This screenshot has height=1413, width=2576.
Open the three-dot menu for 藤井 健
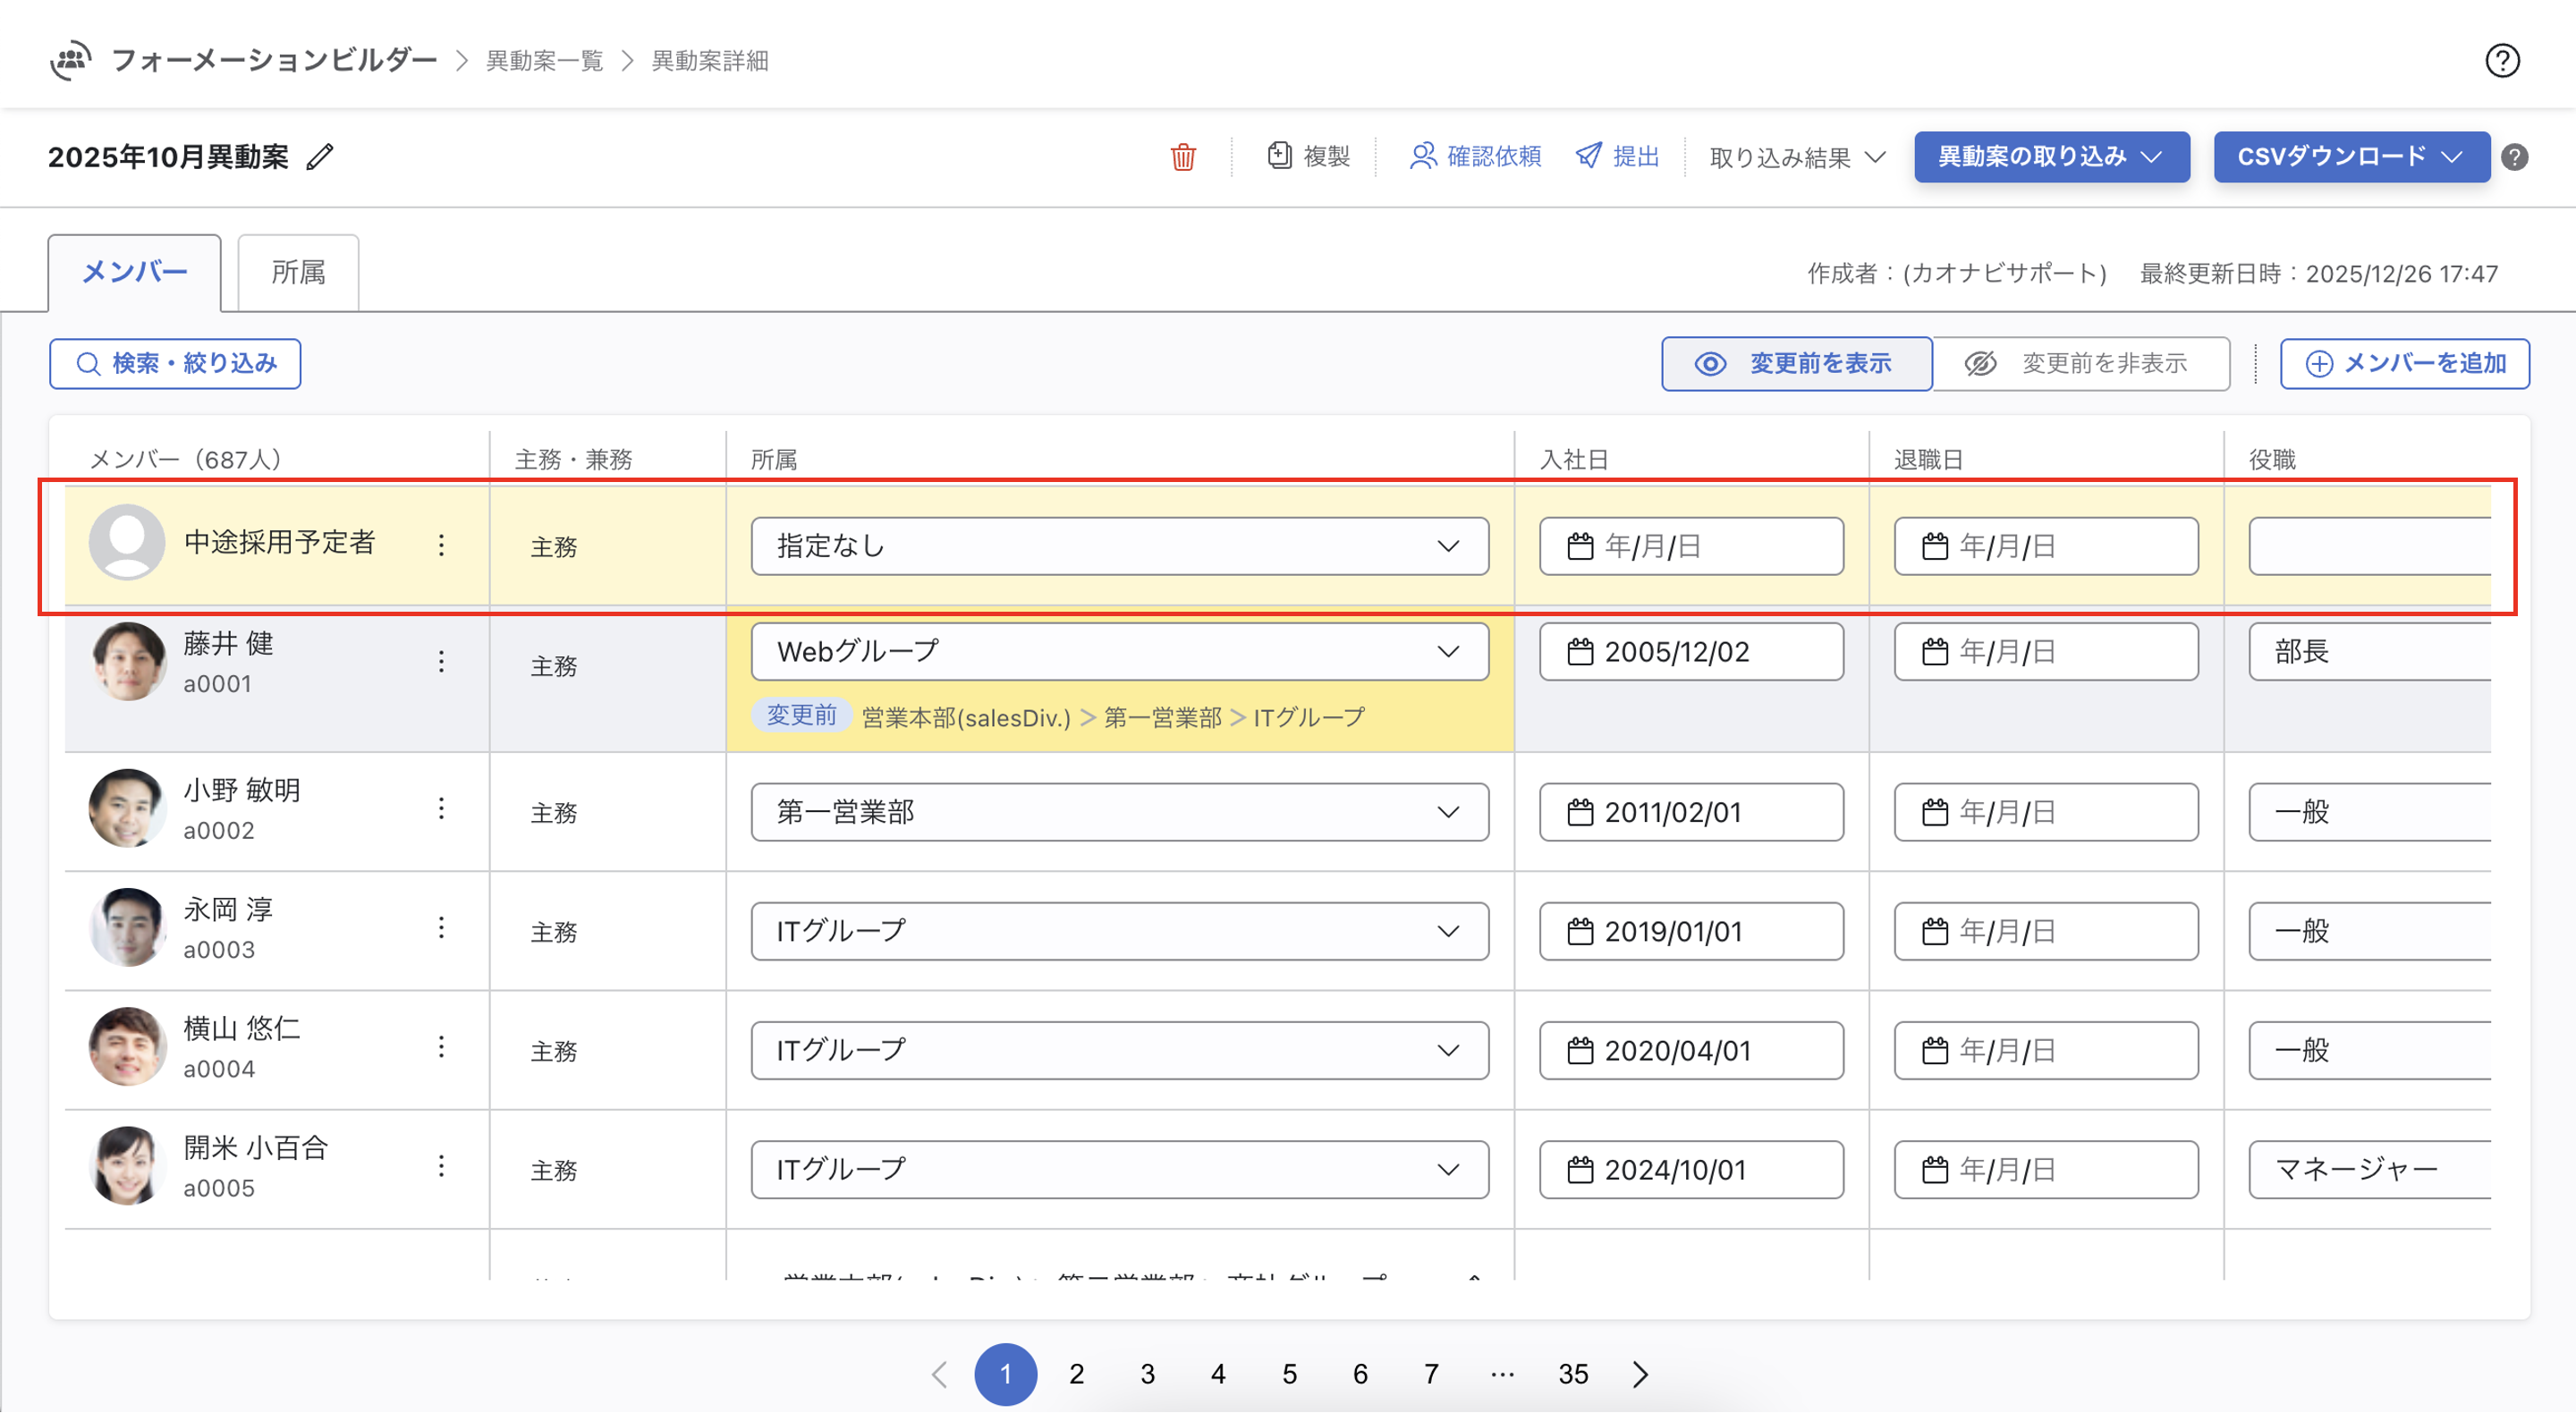[x=441, y=661]
